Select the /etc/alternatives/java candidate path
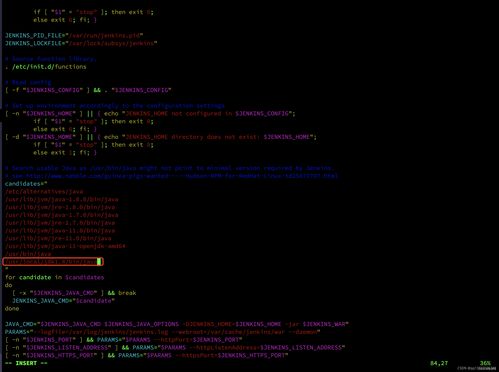This screenshot has width=499, height=372. (44, 192)
